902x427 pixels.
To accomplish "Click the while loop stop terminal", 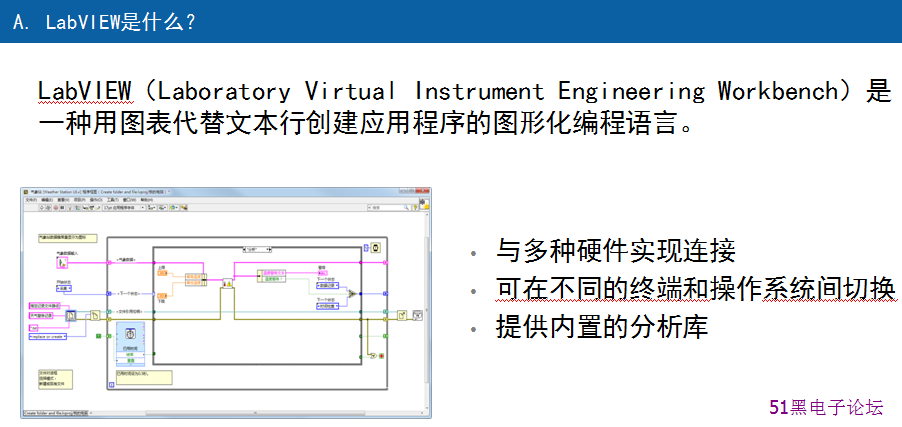I will coord(381,356).
